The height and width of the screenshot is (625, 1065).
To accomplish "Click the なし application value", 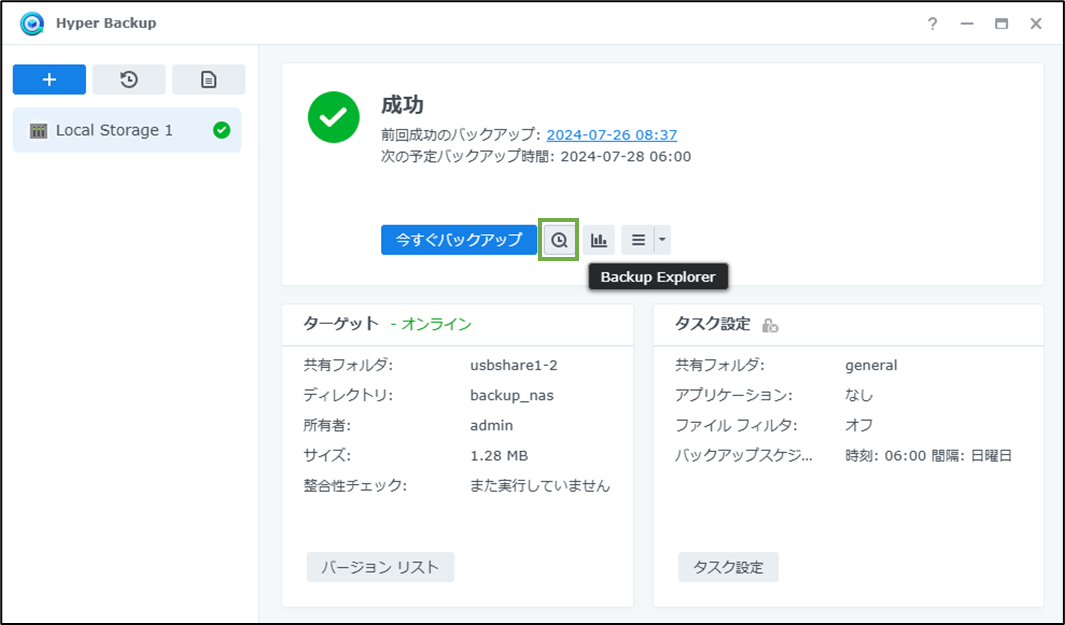I will click(859, 395).
